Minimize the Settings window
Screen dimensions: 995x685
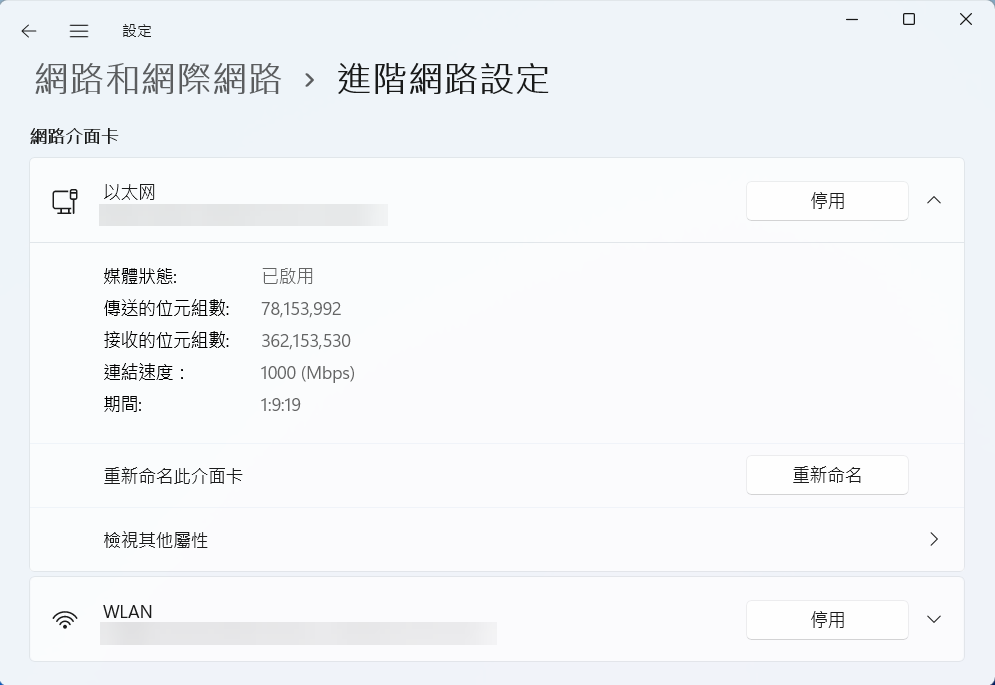pos(852,20)
